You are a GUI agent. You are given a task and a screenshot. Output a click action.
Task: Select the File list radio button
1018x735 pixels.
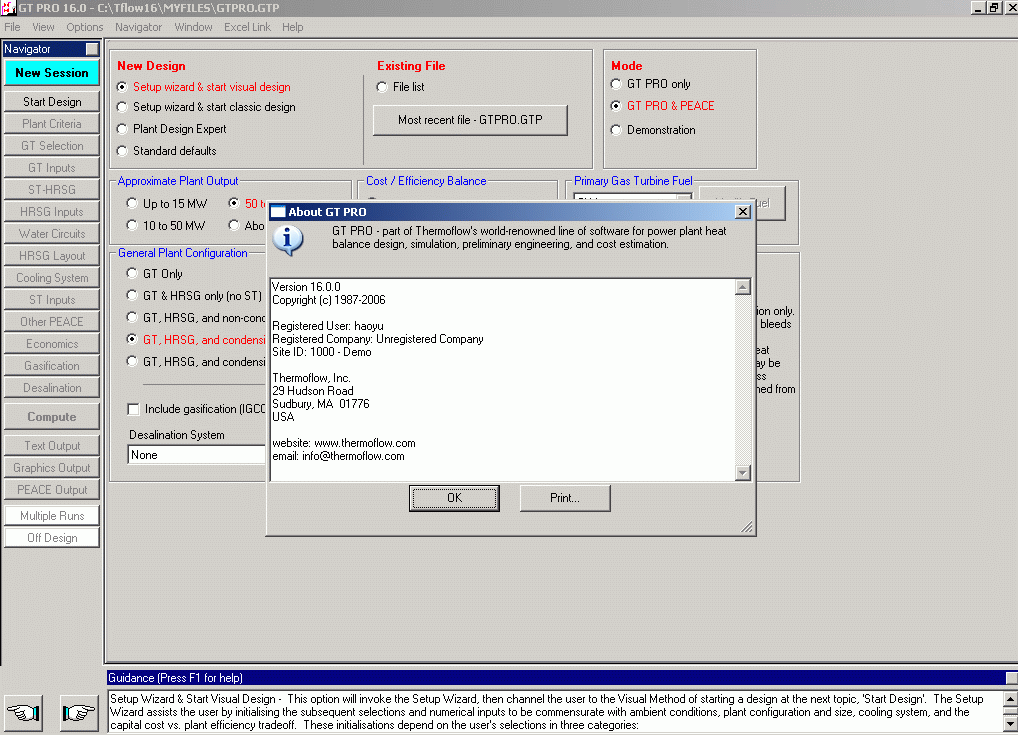(x=382, y=87)
